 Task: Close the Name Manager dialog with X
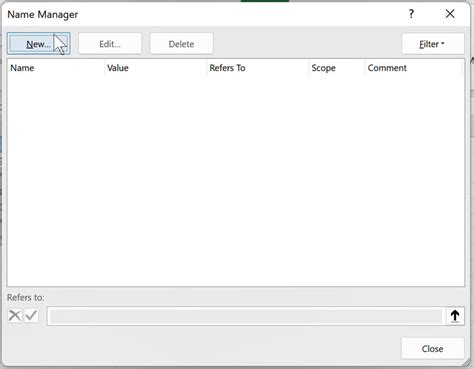450,14
